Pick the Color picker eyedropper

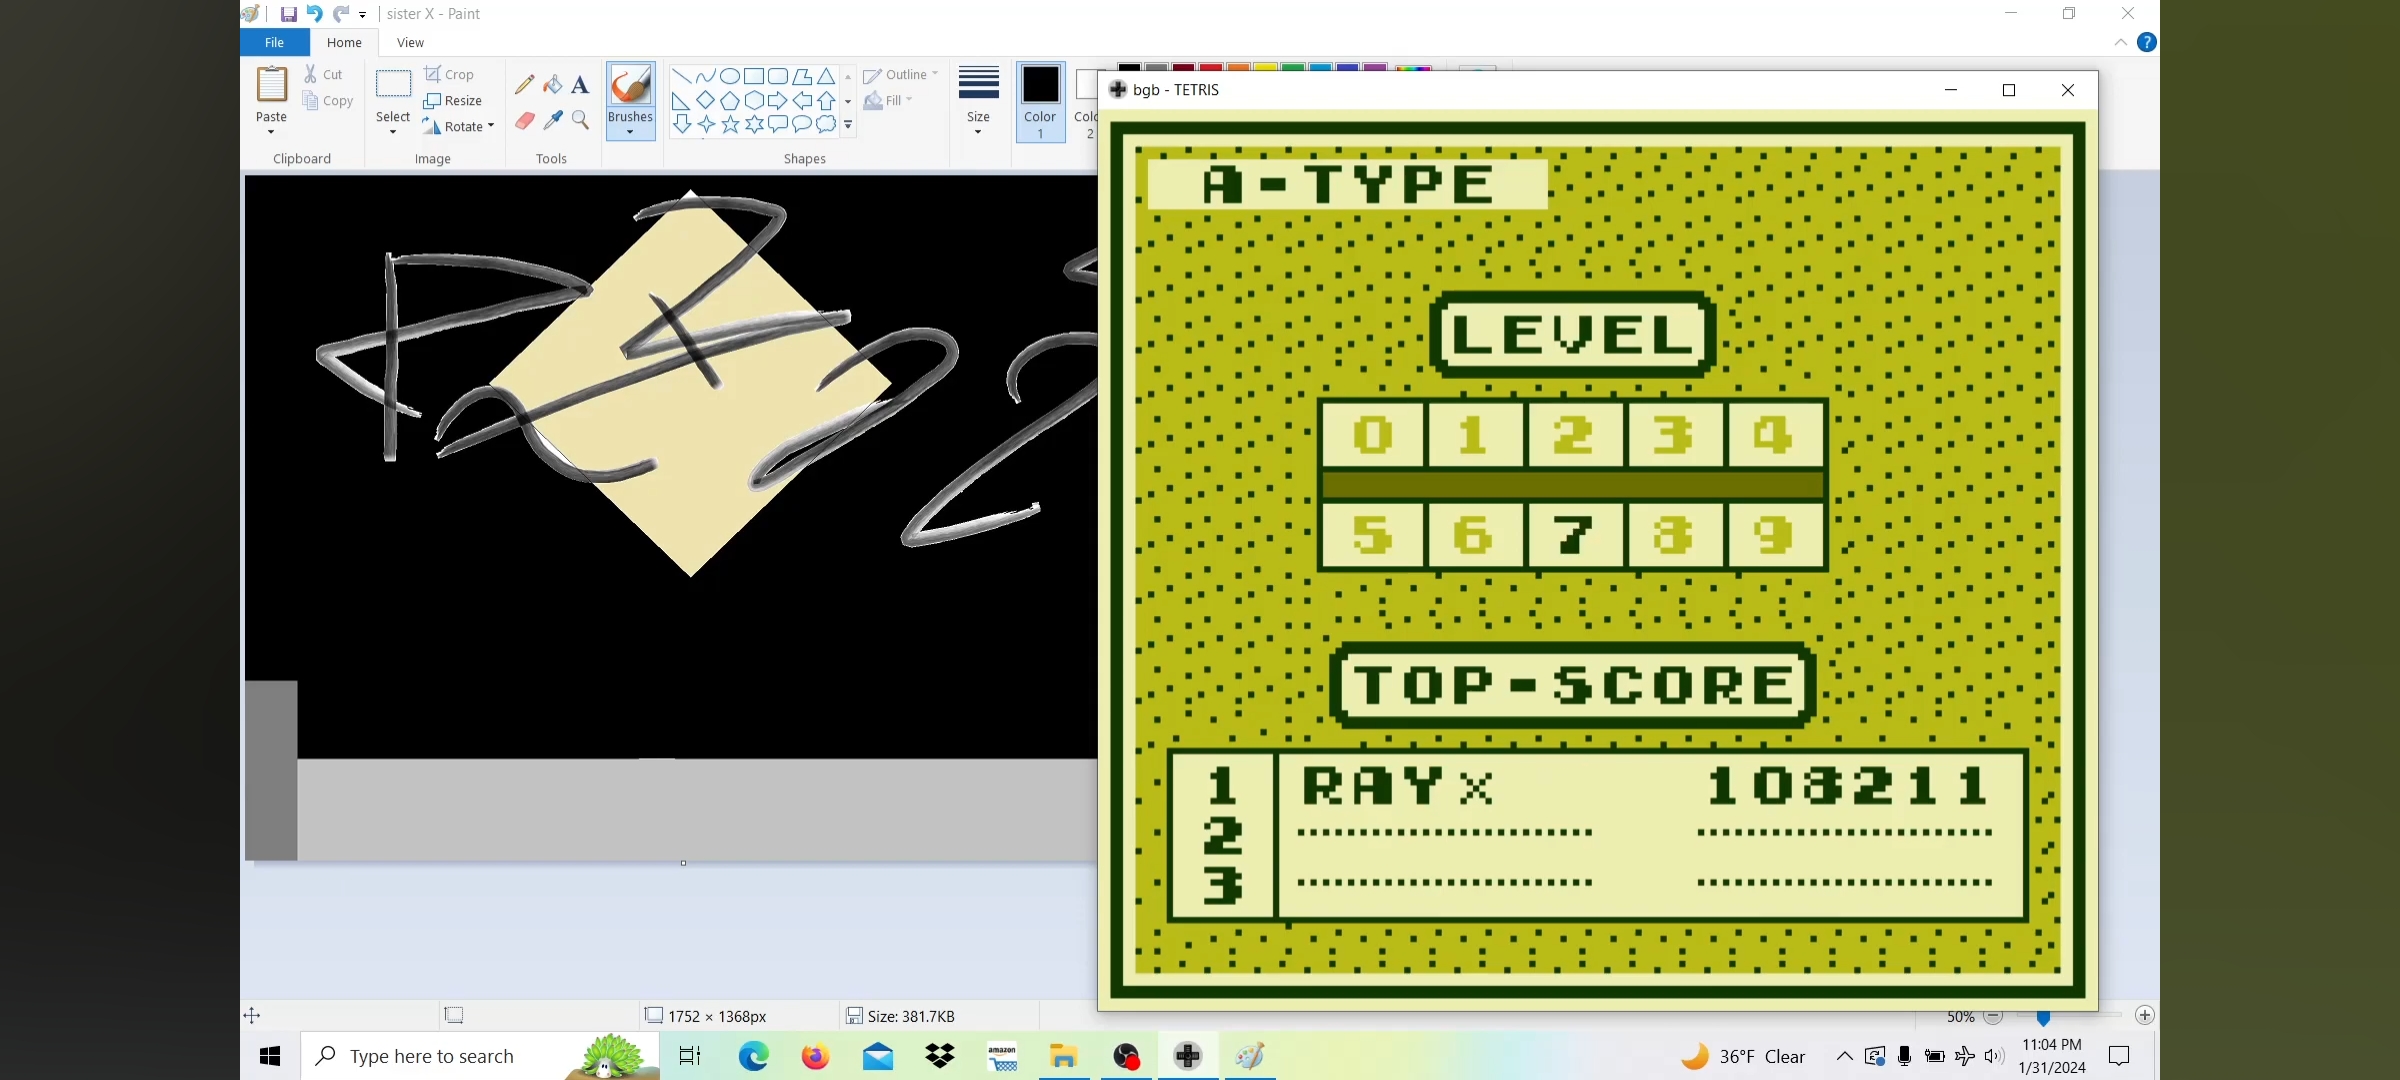[552, 121]
